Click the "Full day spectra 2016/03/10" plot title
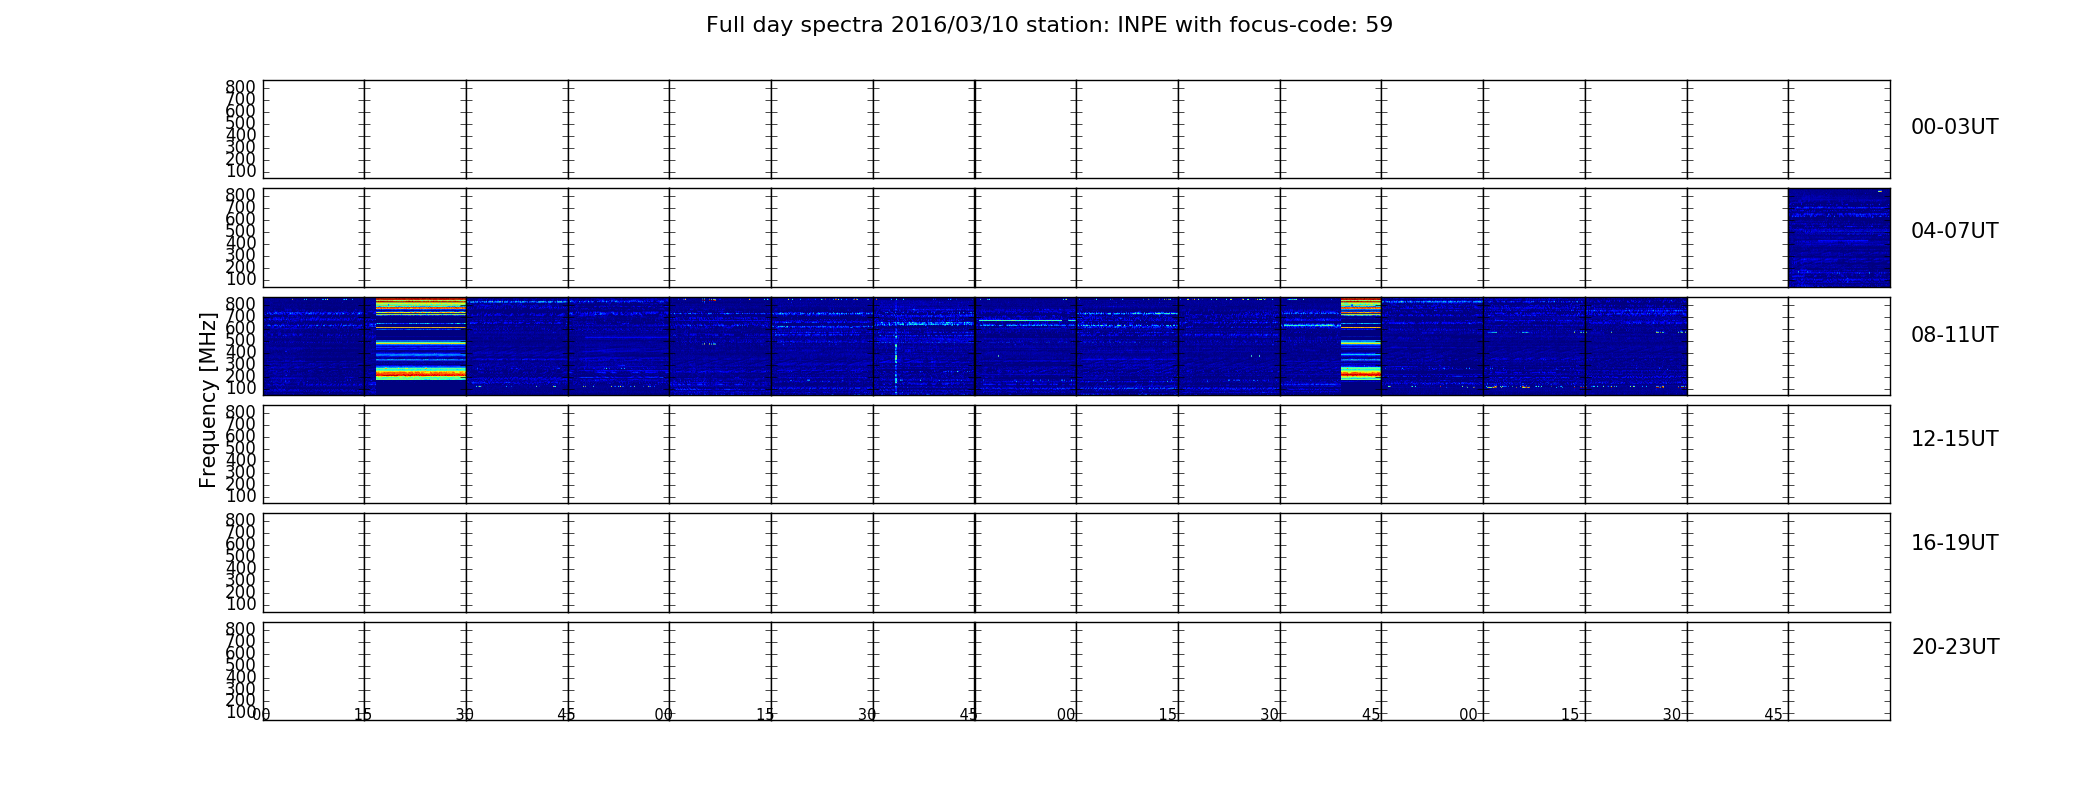This screenshot has width=2100, height=800. [x=1049, y=25]
